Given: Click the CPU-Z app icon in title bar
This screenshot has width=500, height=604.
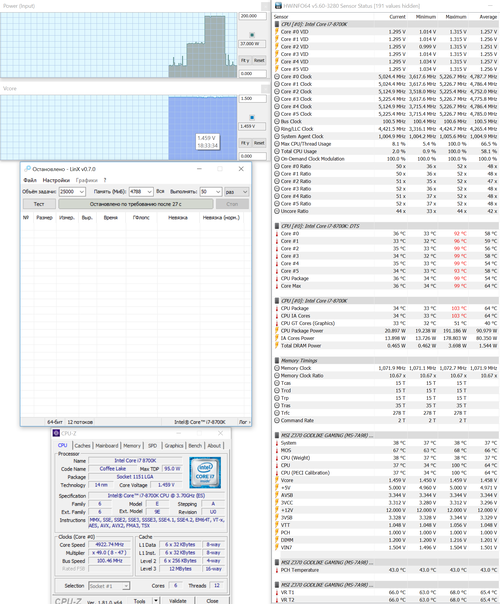Looking at the screenshot, I should tap(56, 433).
